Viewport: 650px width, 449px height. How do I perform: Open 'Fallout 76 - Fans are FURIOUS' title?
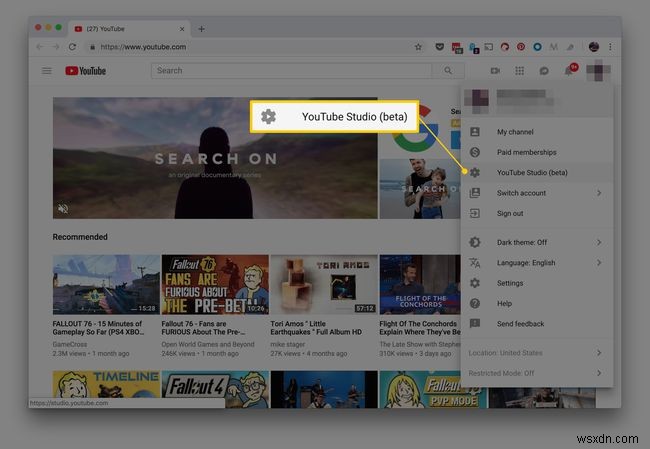coord(203,328)
